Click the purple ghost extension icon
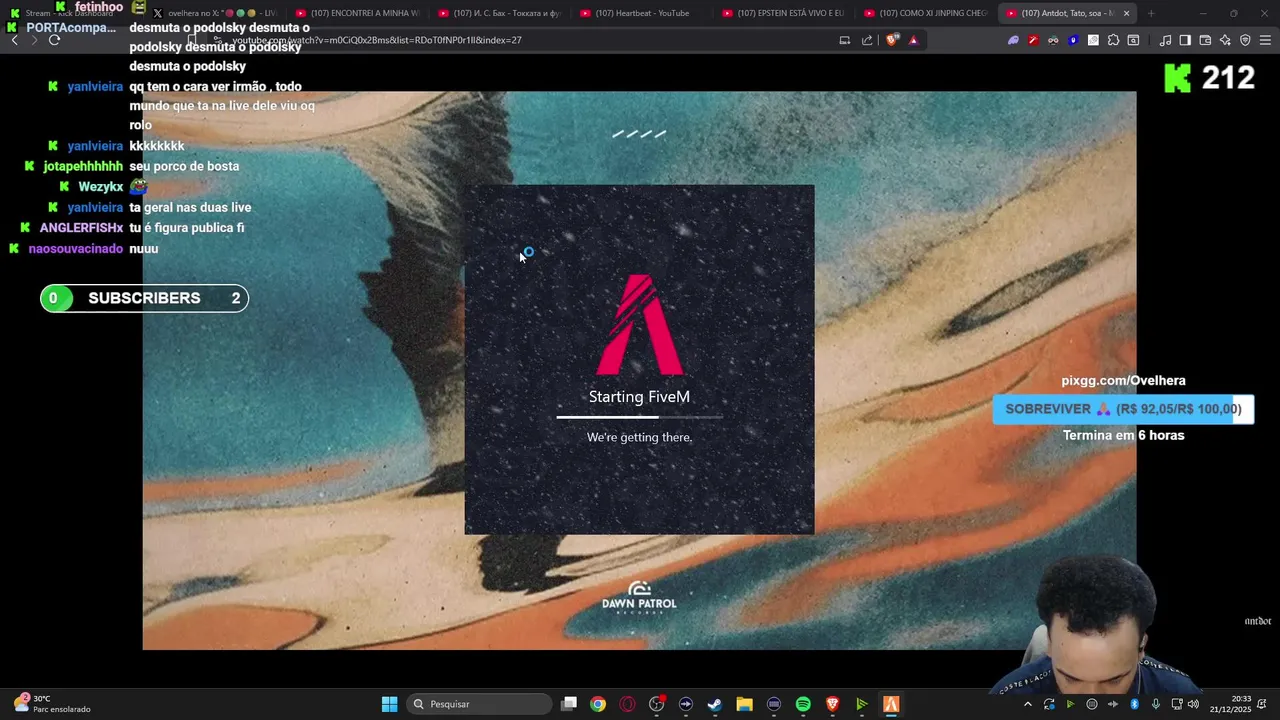 pos(1013,40)
